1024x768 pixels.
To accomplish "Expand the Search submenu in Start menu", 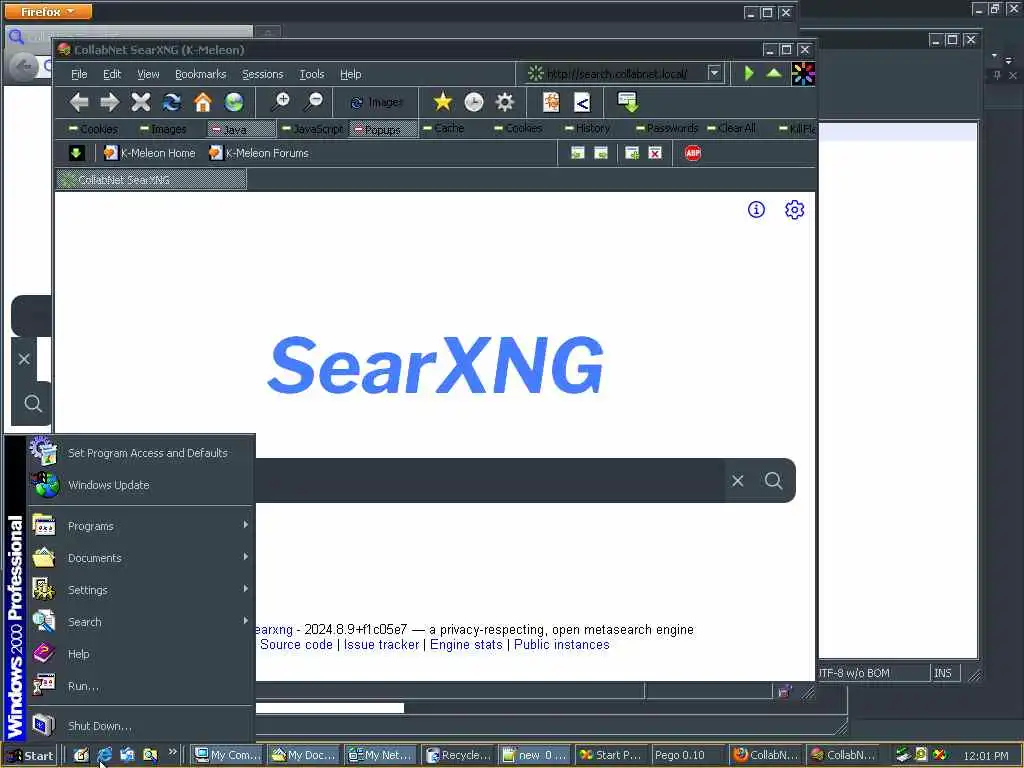I will coord(140,622).
